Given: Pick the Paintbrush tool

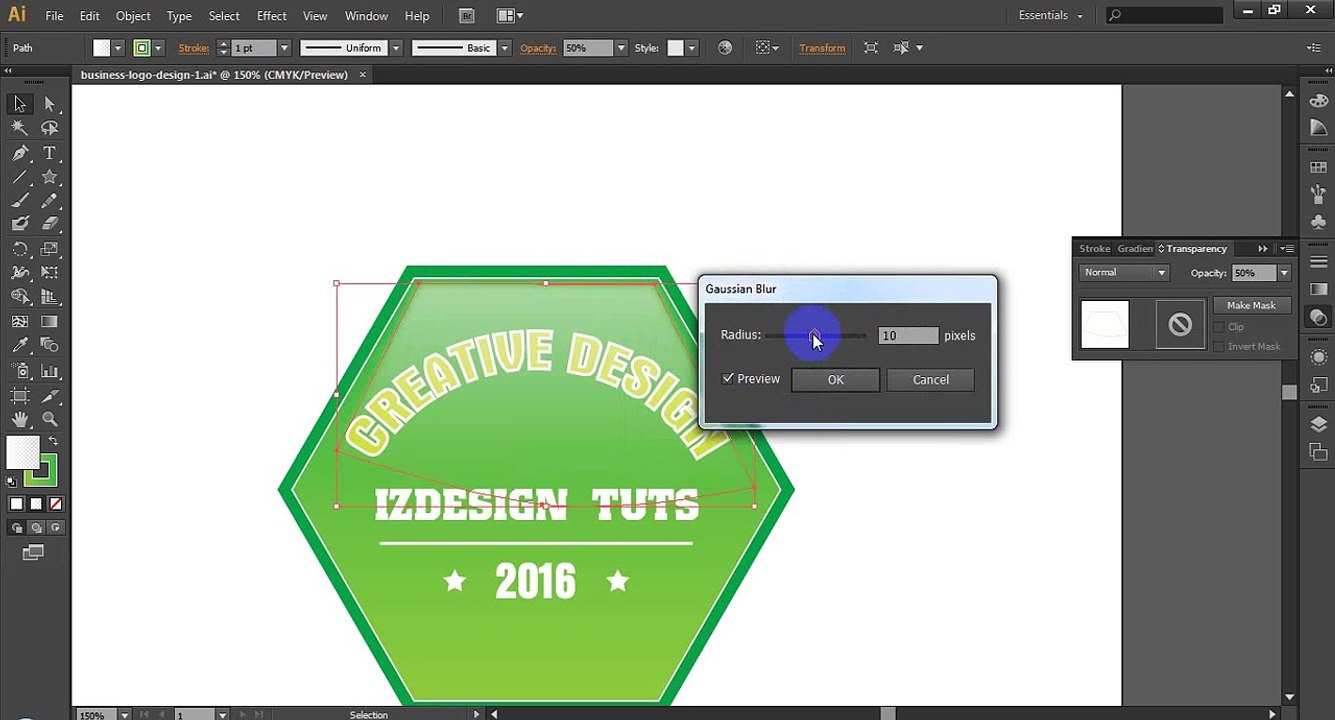Looking at the screenshot, I should [x=20, y=201].
